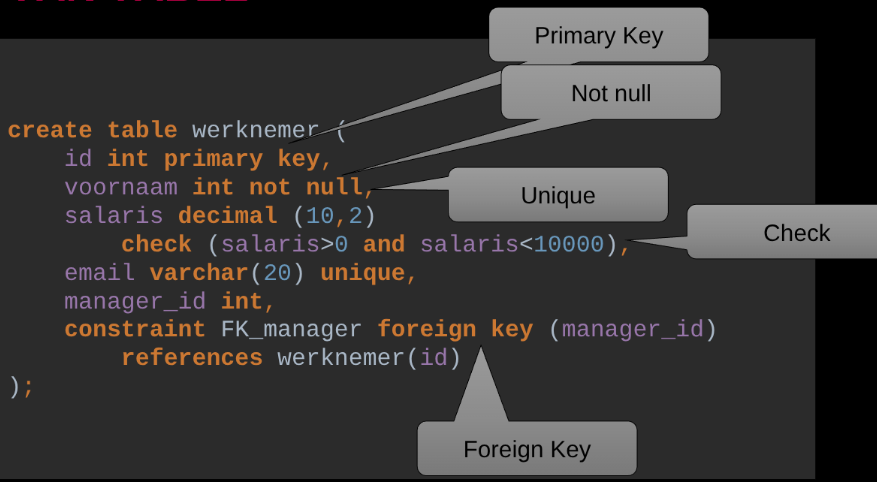Image resolution: width=877 pixels, height=482 pixels.
Task: Click the 'decimal' data type keyword
Action: coord(227,215)
